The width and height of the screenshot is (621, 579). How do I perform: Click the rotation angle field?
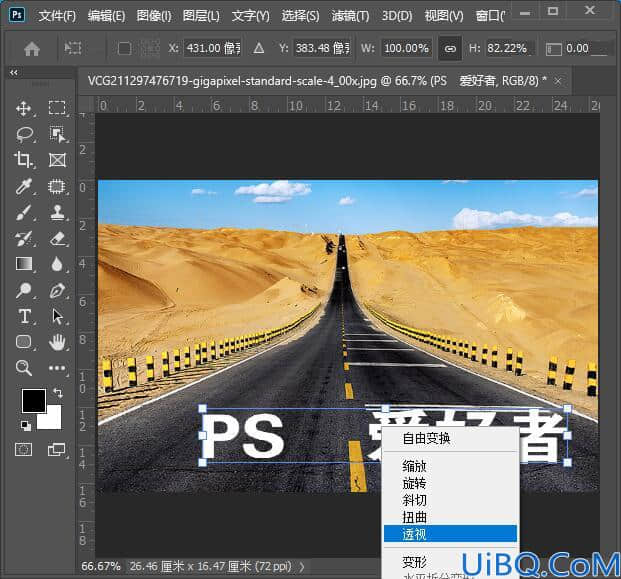(586, 48)
